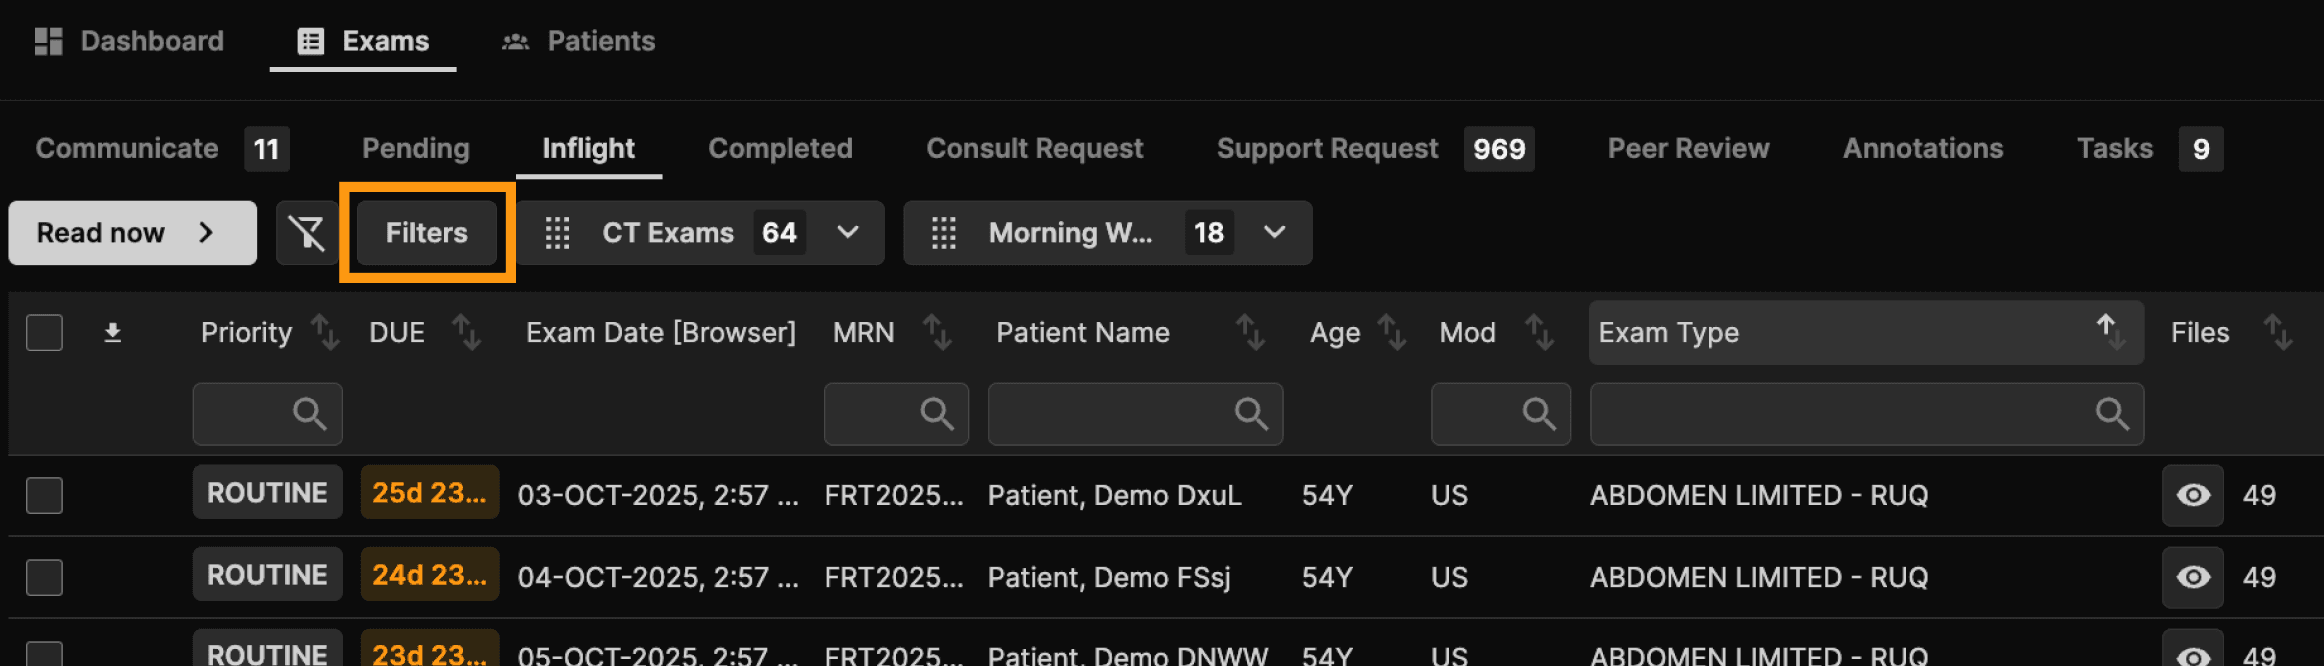Image resolution: width=2324 pixels, height=666 pixels.
Task: Toggle Exam Type sort direction arrow
Action: pyautogui.click(x=2111, y=332)
